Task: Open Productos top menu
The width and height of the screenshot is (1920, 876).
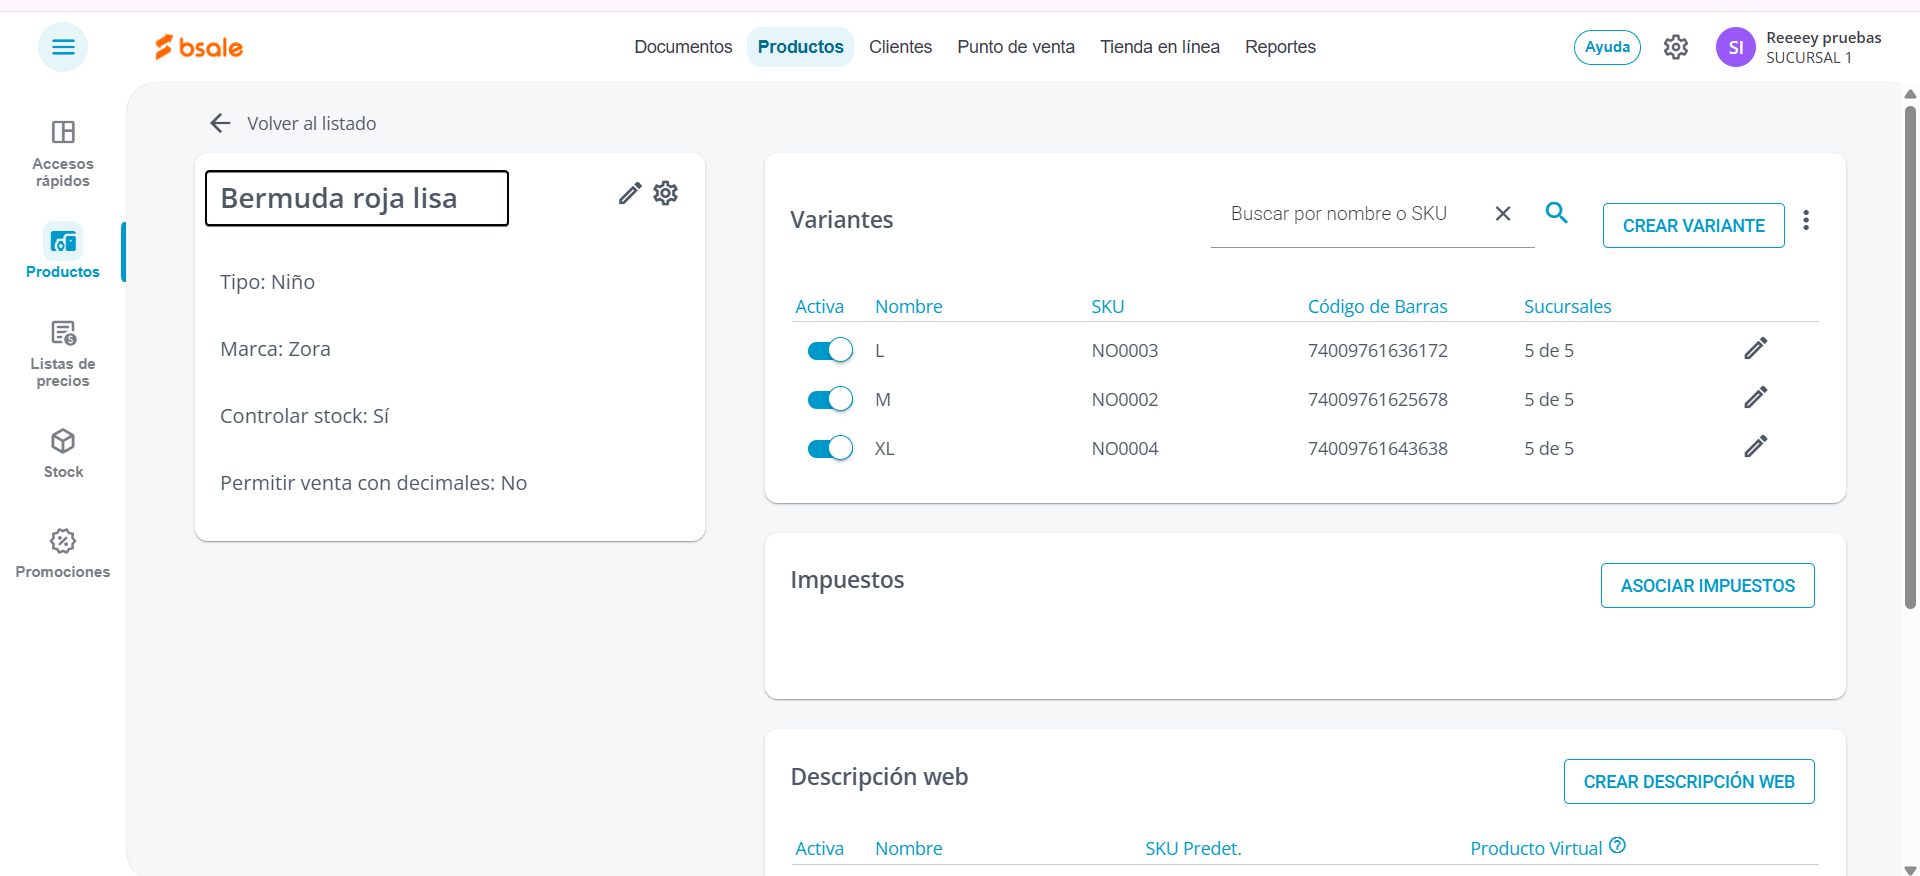Action: tap(800, 47)
